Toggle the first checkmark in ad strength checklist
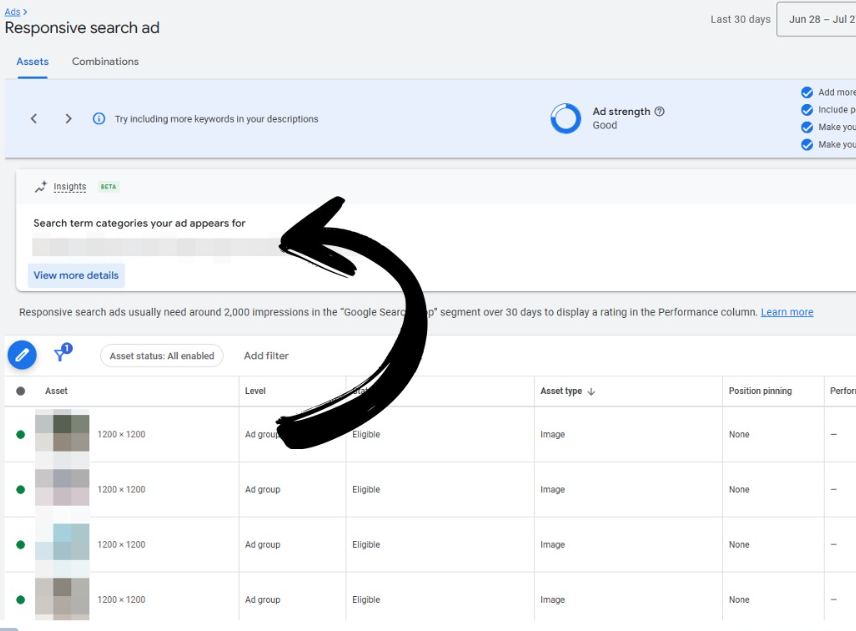The width and height of the screenshot is (856, 631). pos(807,93)
